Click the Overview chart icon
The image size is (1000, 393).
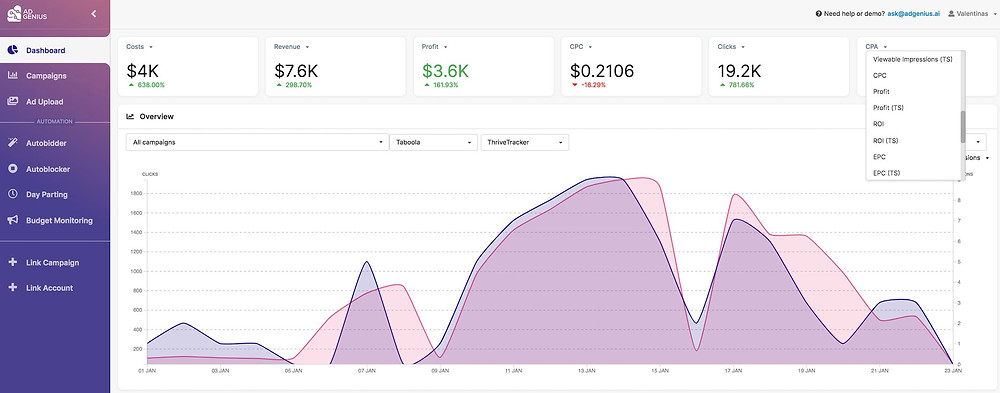point(130,117)
